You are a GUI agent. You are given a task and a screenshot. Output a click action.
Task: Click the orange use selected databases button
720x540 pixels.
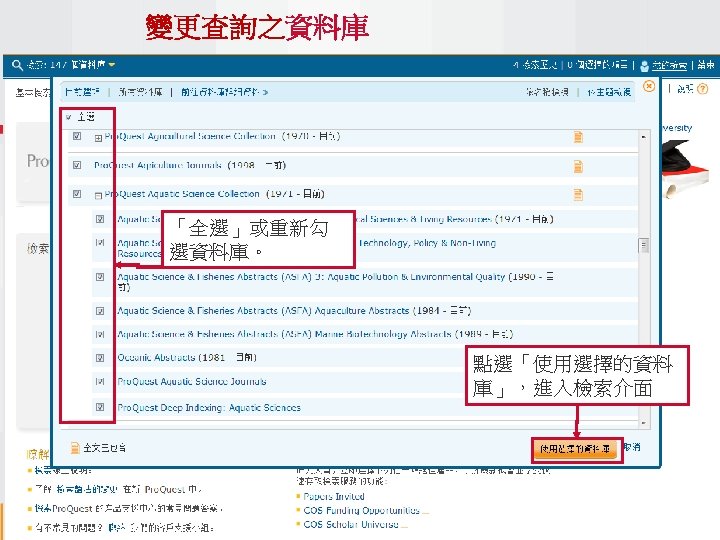(x=576, y=449)
